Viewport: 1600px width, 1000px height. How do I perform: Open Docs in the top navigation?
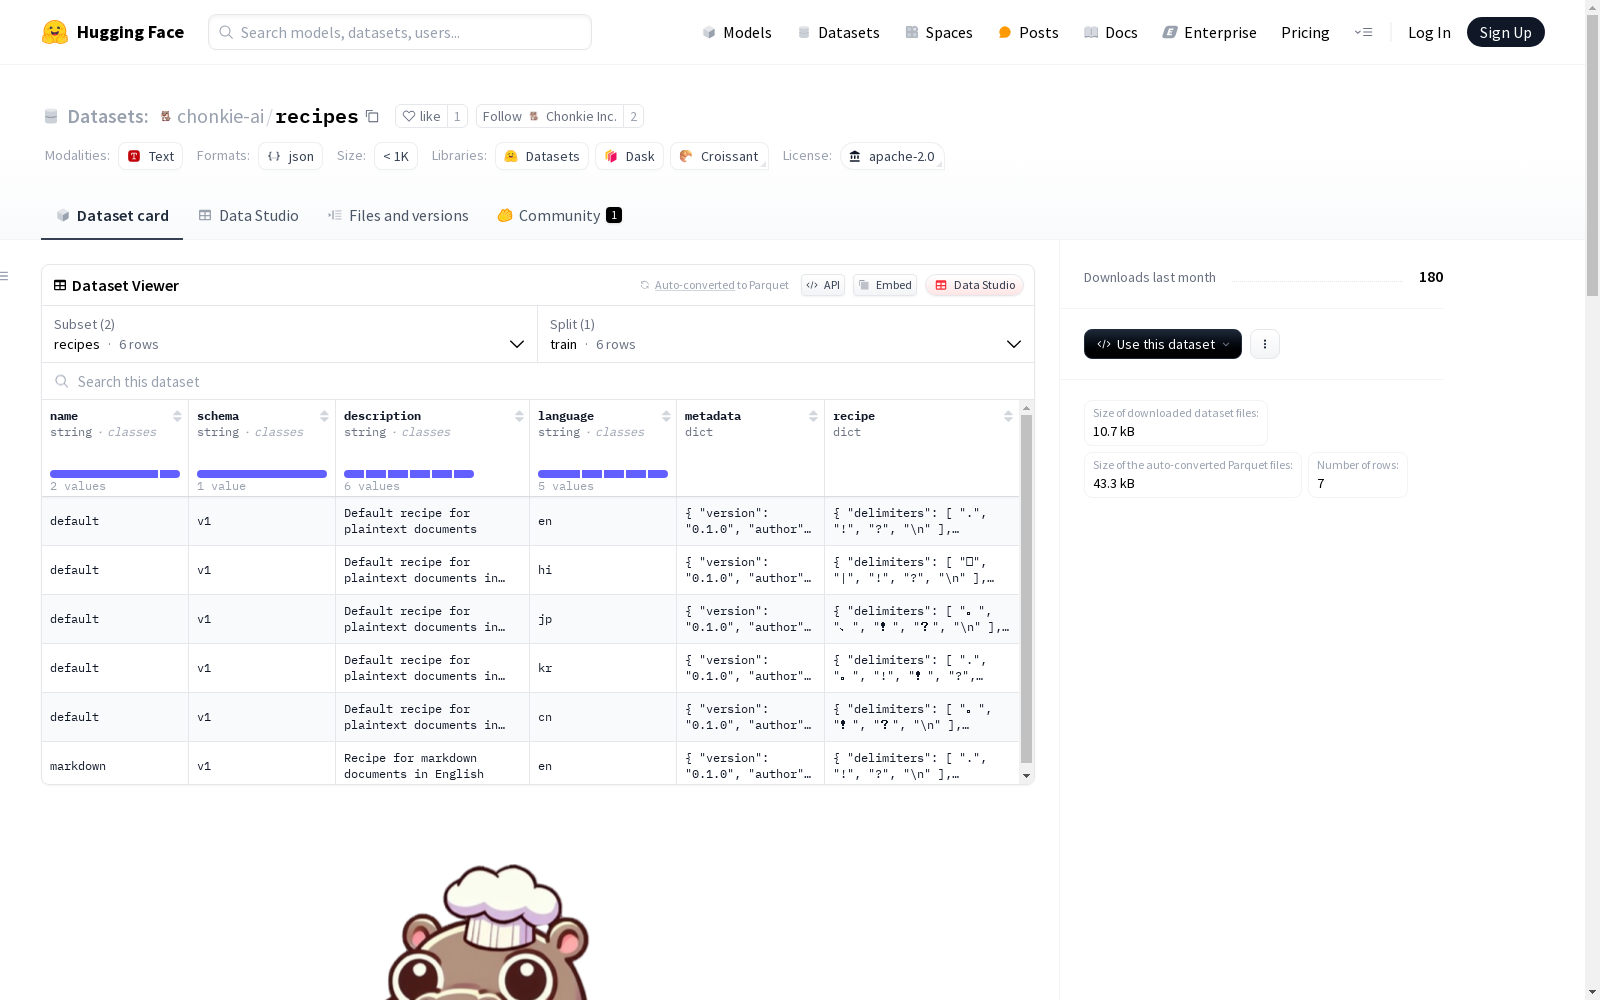1111,32
